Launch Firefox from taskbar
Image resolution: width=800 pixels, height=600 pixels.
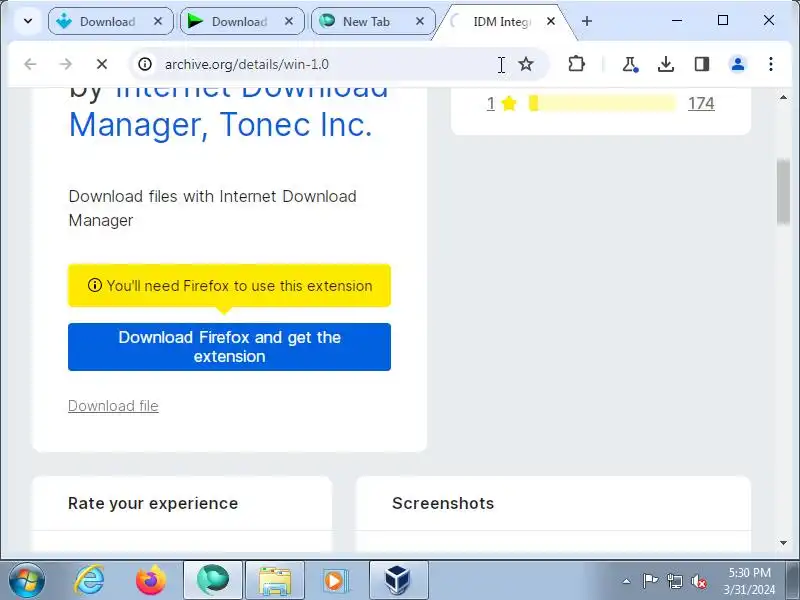(151, 581)
